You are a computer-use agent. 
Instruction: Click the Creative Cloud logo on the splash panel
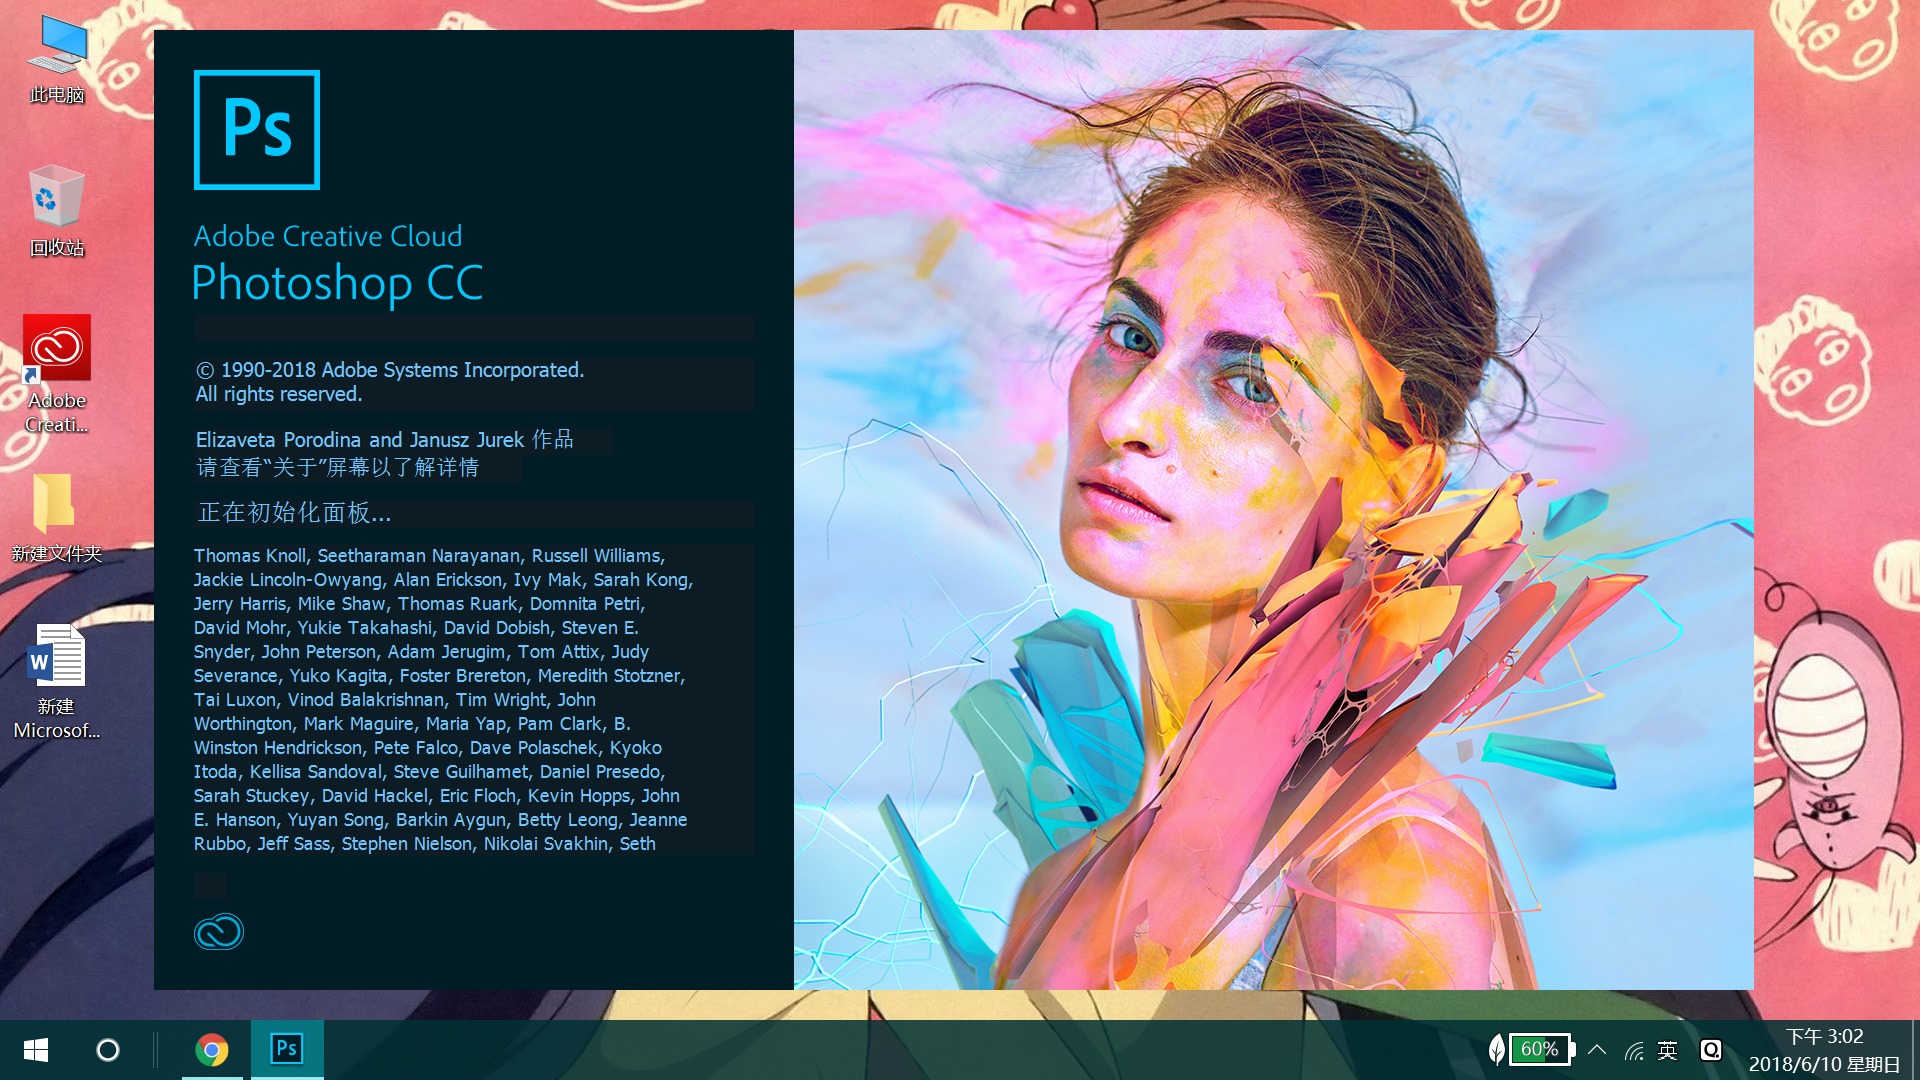pyautogui.click(x=219, y=932)
